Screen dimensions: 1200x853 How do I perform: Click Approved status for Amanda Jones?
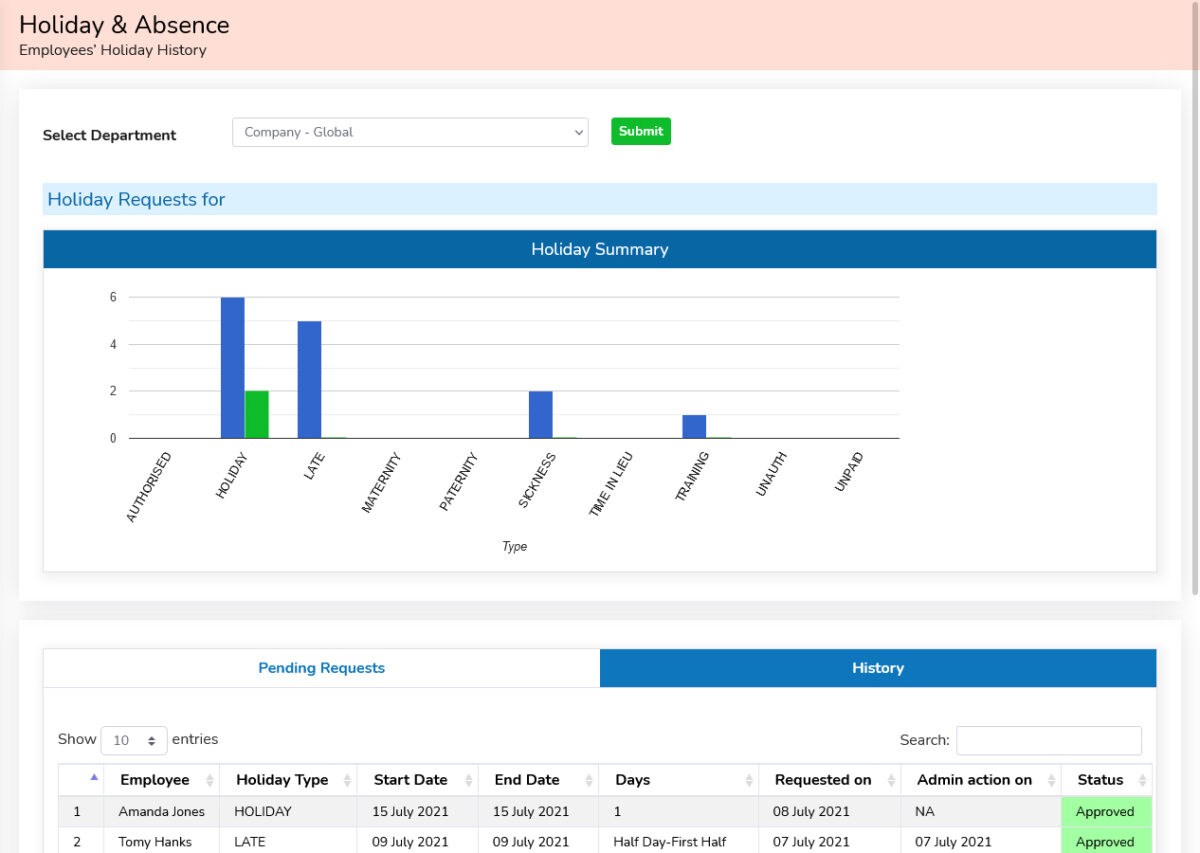(1105, 812)
